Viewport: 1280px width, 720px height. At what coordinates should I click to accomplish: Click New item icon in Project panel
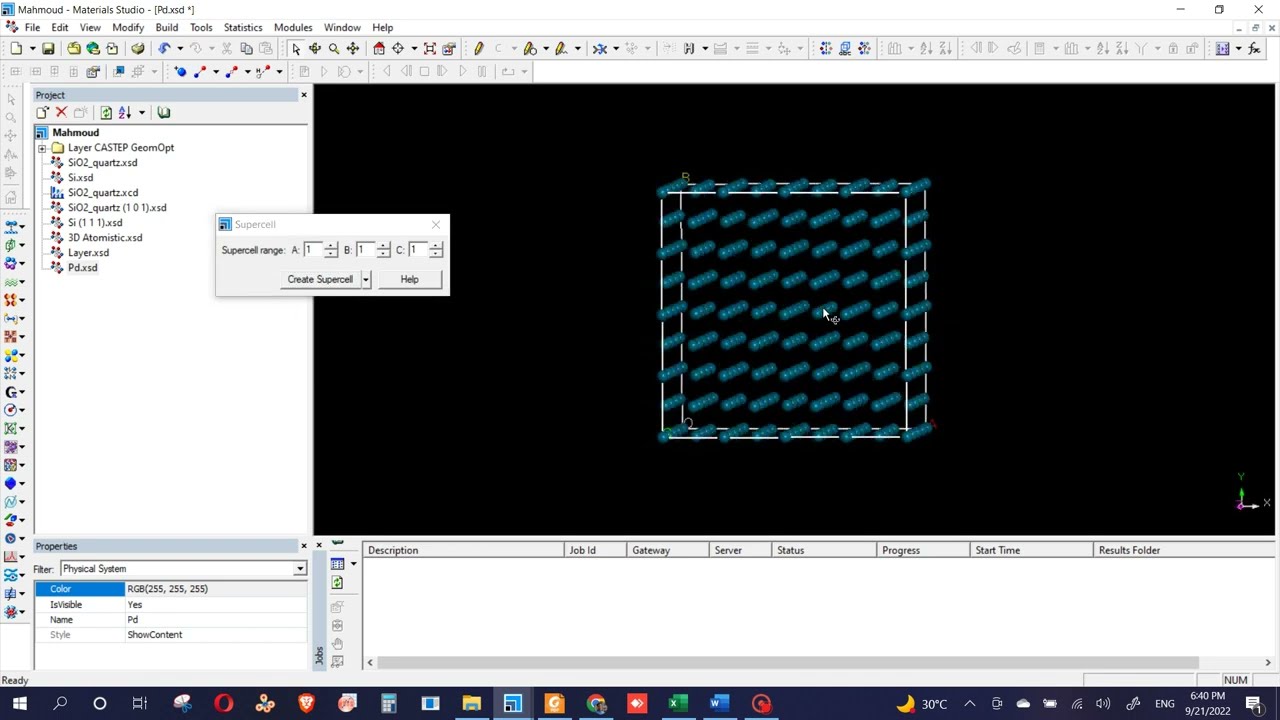[42, 113]
